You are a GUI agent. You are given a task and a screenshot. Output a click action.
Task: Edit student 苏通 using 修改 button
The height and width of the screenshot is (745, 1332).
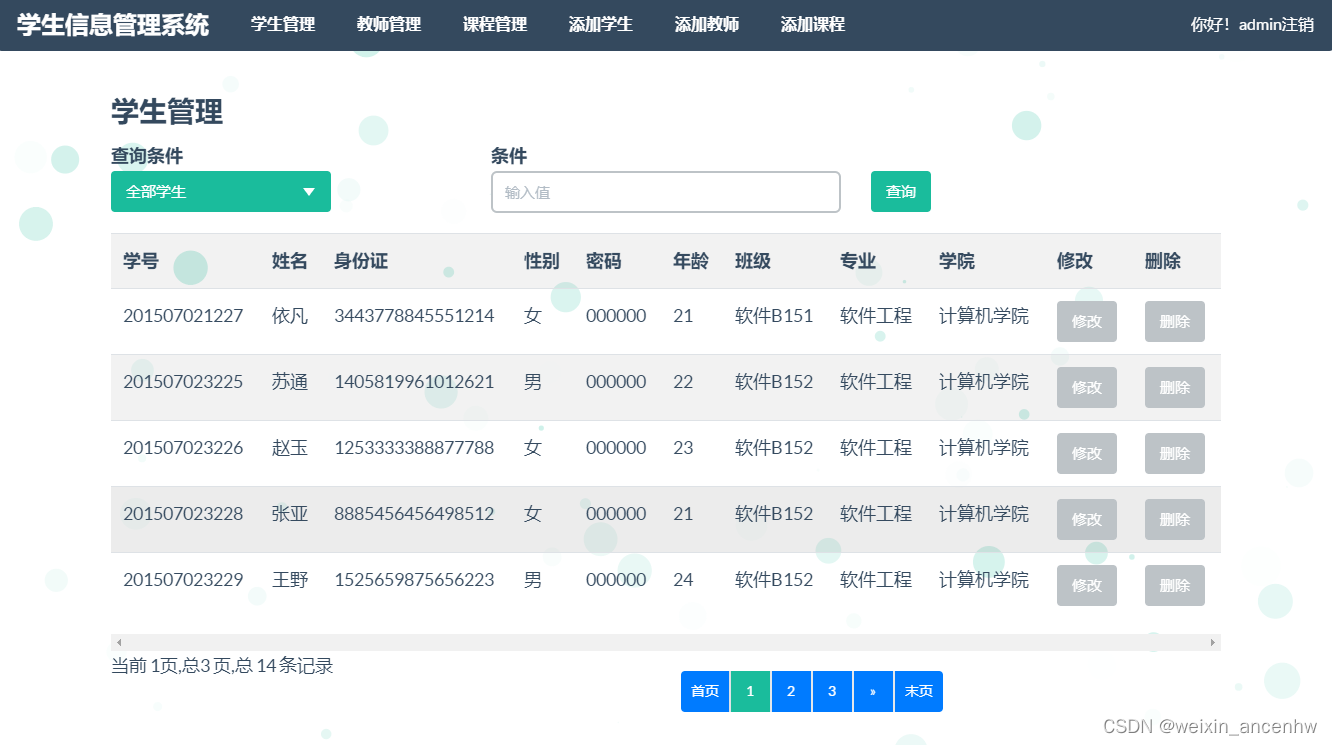point(1087,388)
